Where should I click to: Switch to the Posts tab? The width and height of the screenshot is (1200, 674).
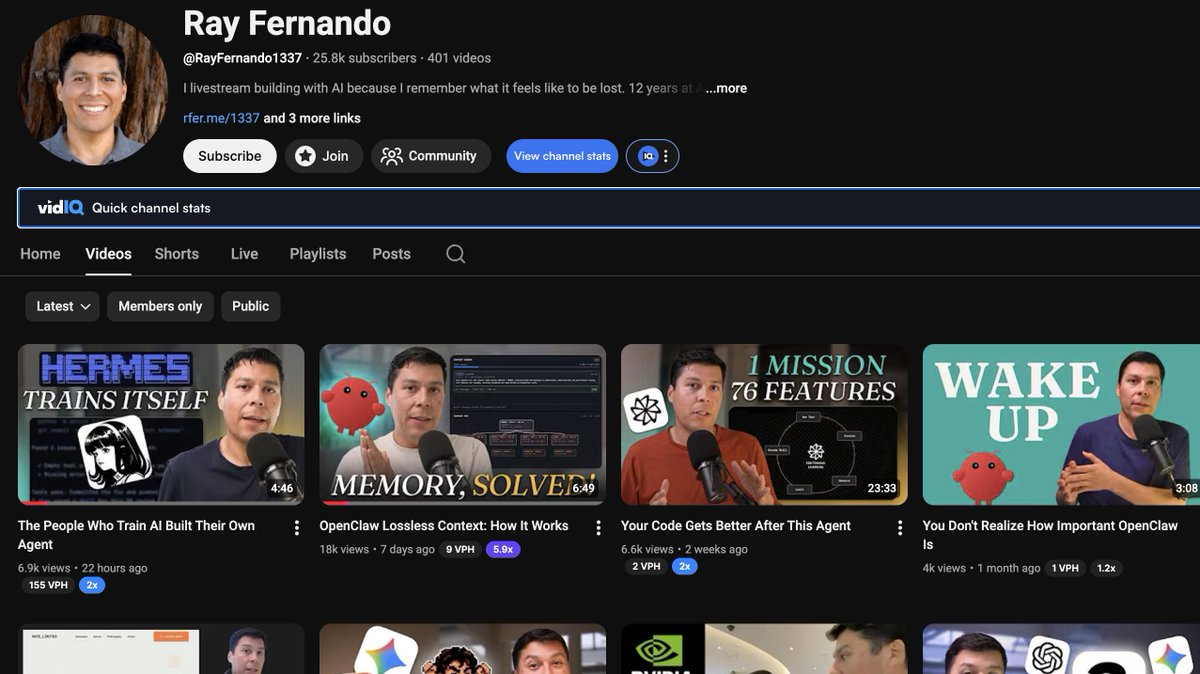(391, 254)
